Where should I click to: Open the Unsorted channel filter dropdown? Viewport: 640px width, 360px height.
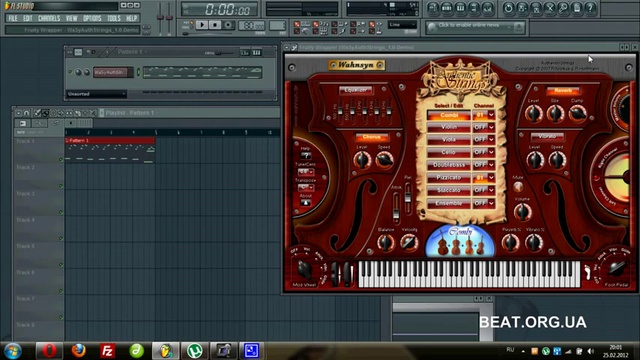pos(96,94)
